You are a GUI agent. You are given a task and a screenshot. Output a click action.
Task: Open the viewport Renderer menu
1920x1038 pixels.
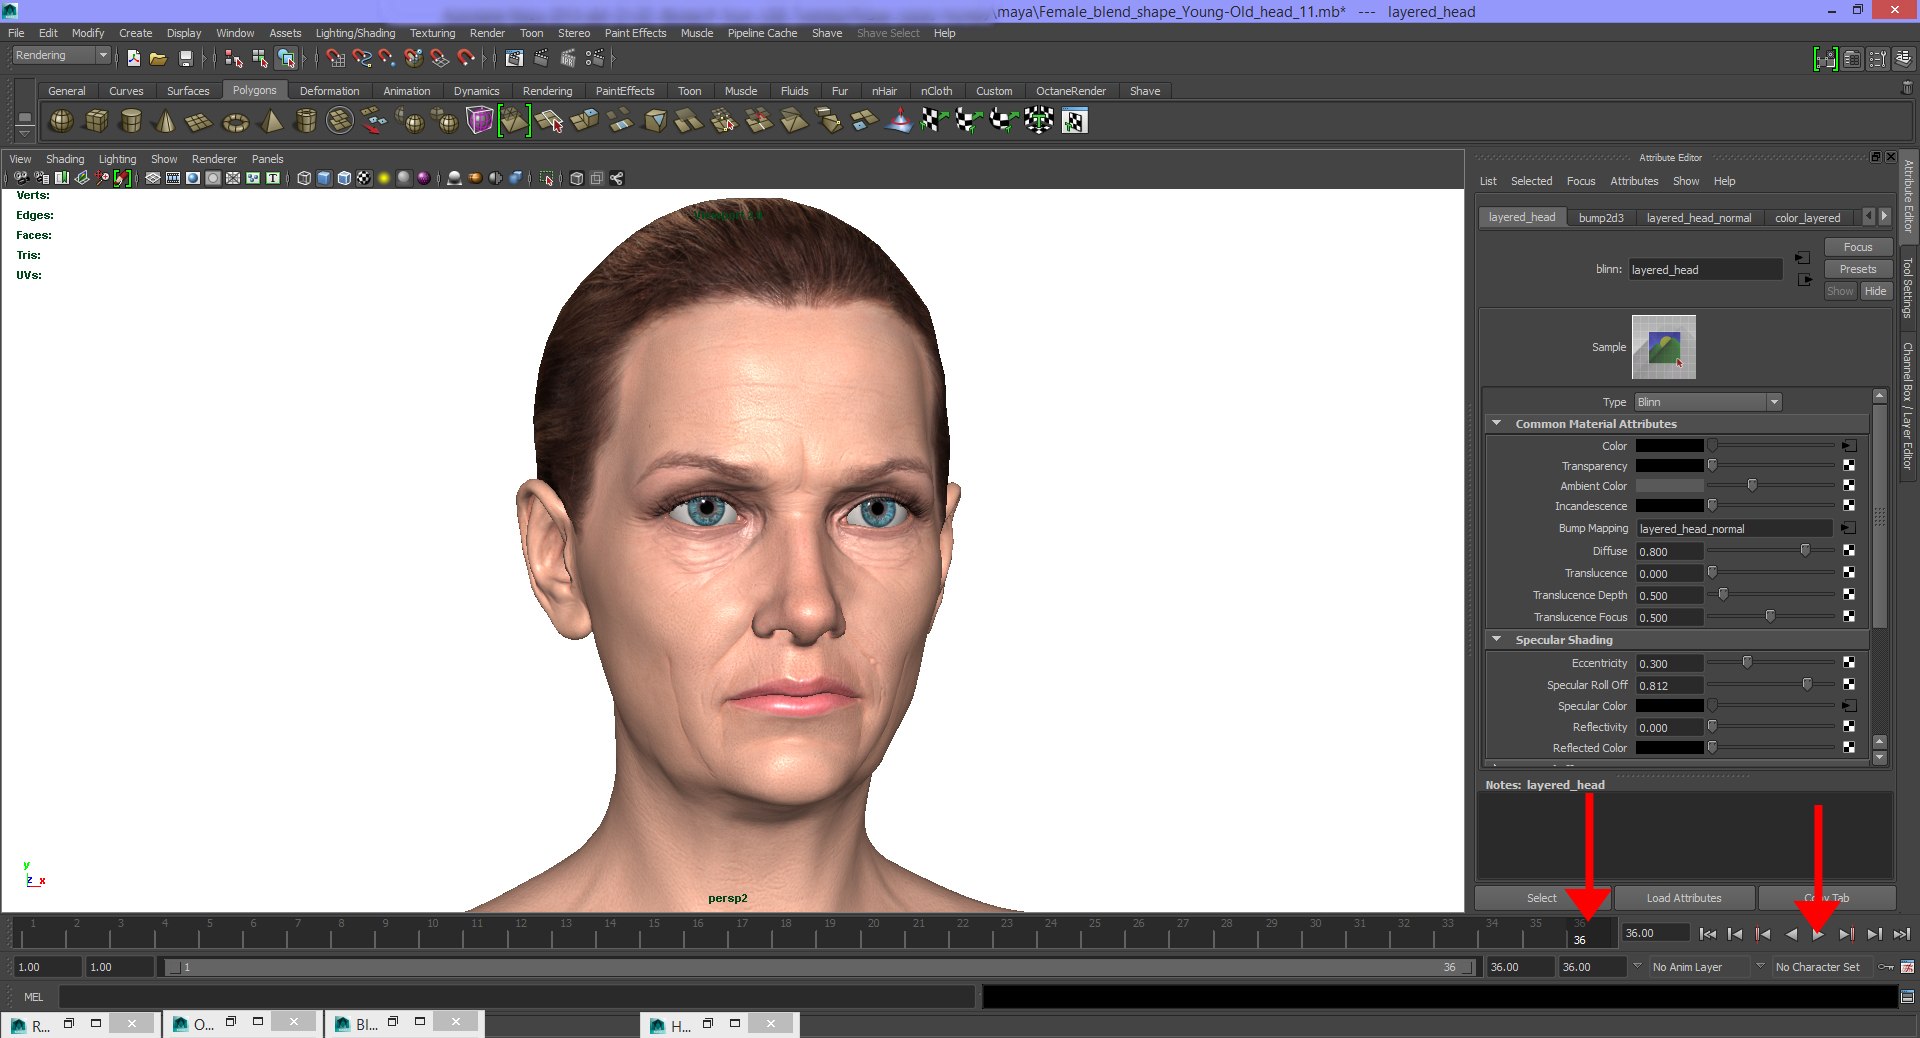(x=214, y=159)
